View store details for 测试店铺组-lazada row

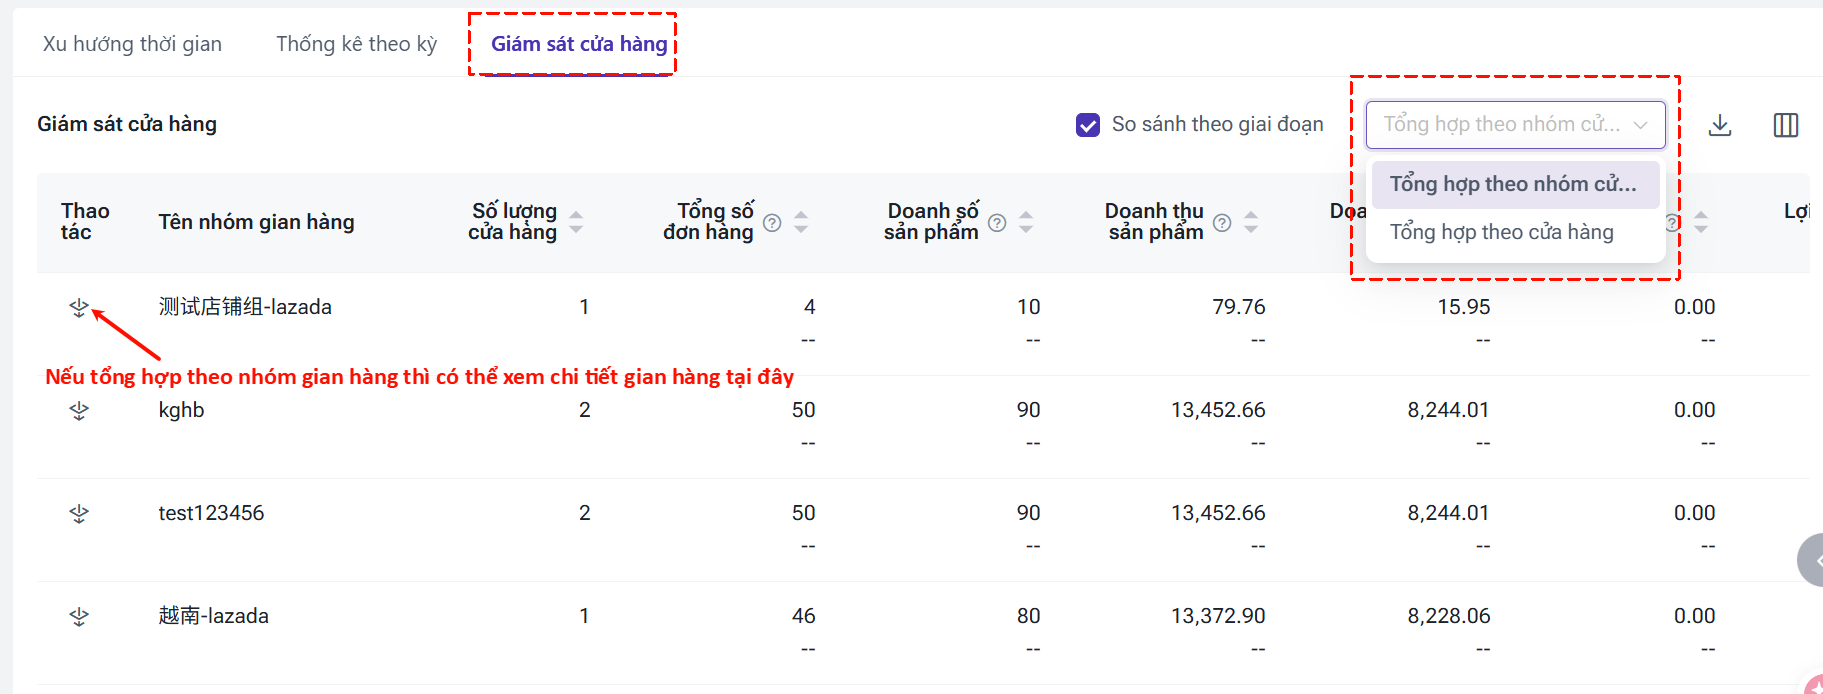[79, 308]
